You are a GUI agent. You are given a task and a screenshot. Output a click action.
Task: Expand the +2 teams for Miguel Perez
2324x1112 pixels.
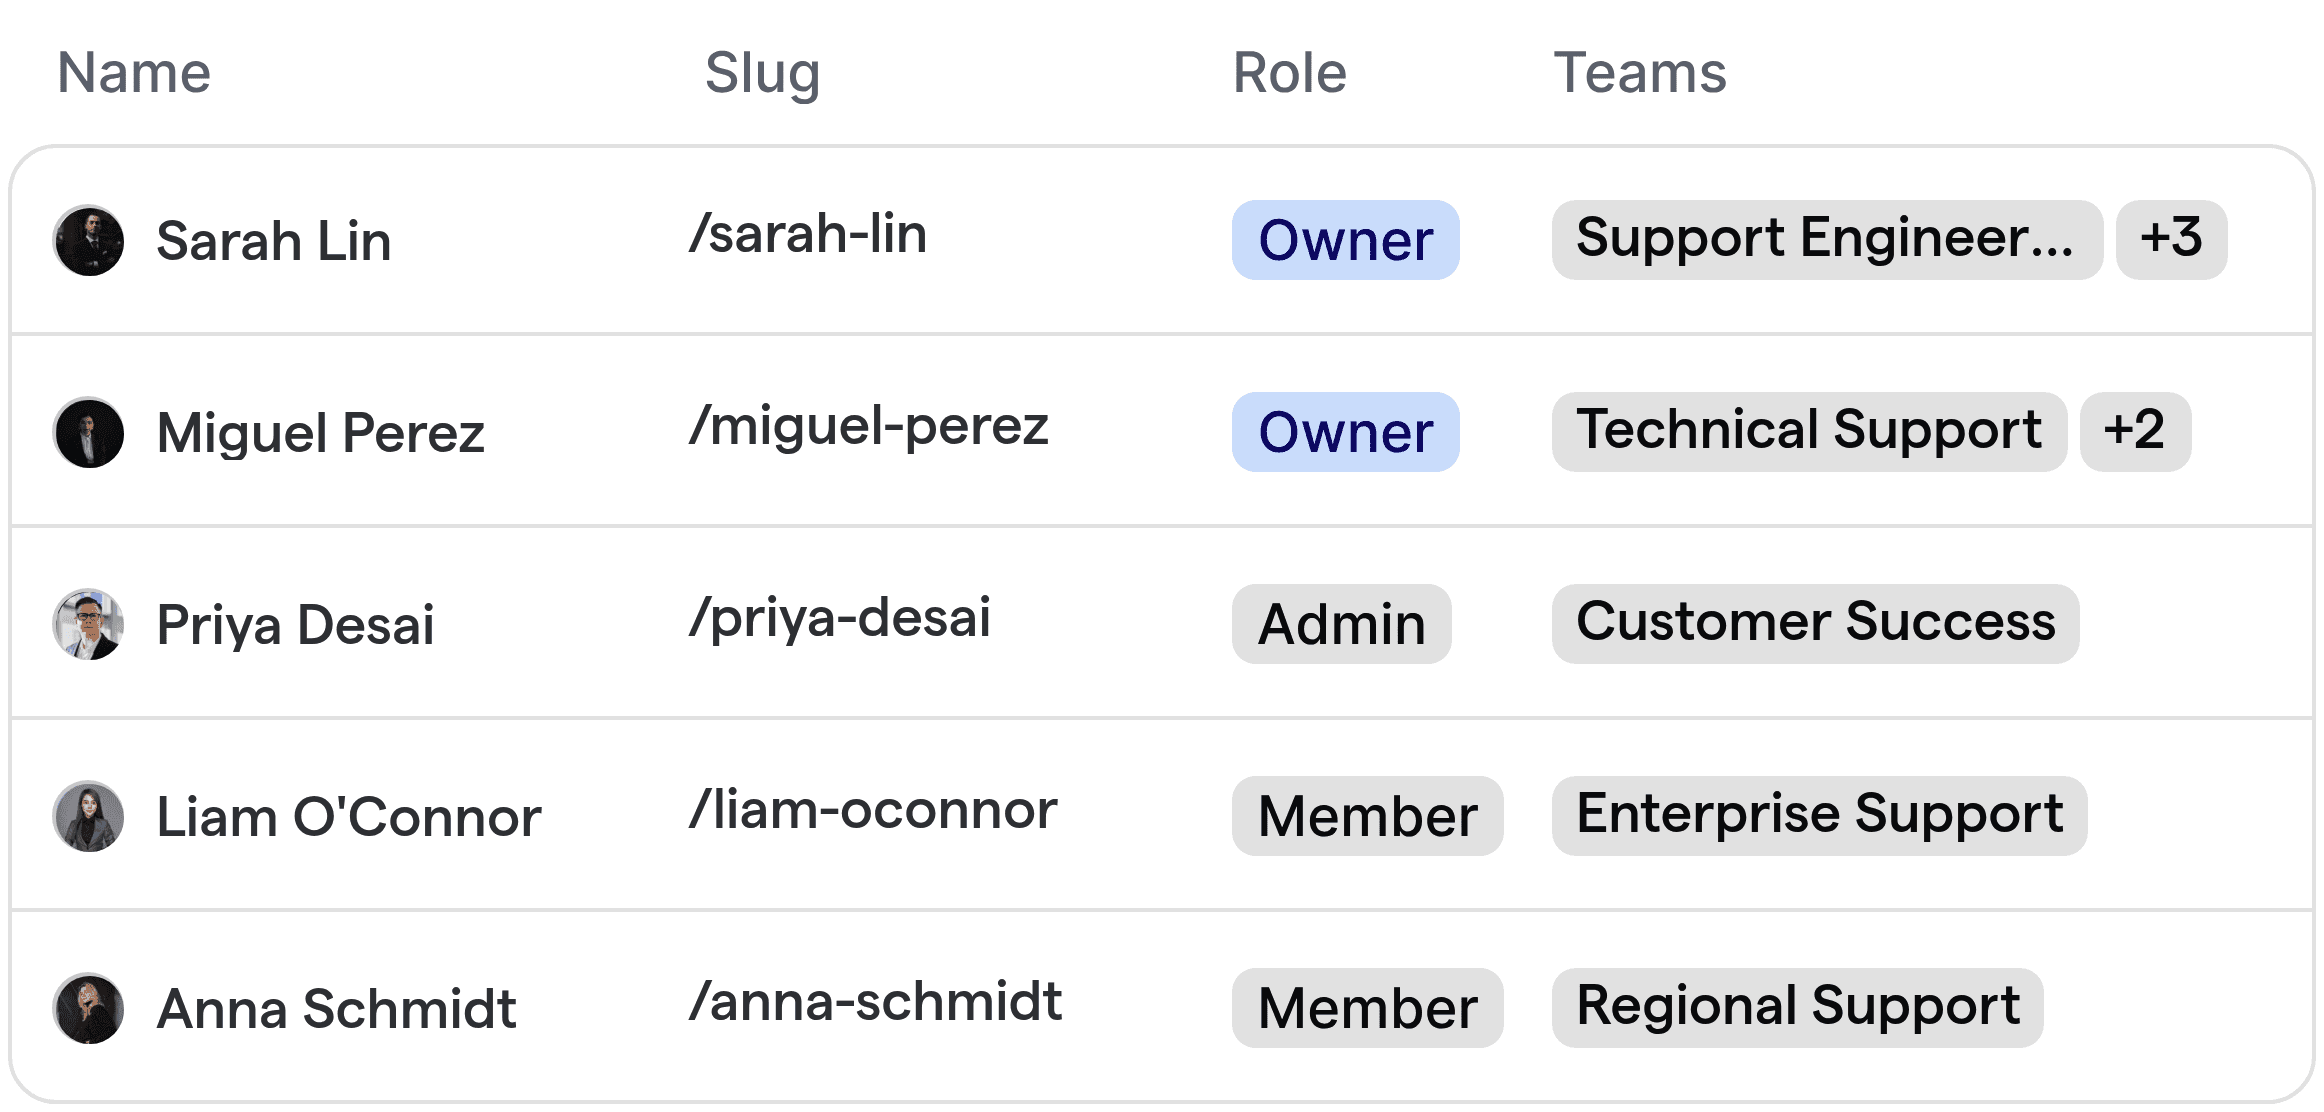pyautogui.click(x=2134, y=431)
